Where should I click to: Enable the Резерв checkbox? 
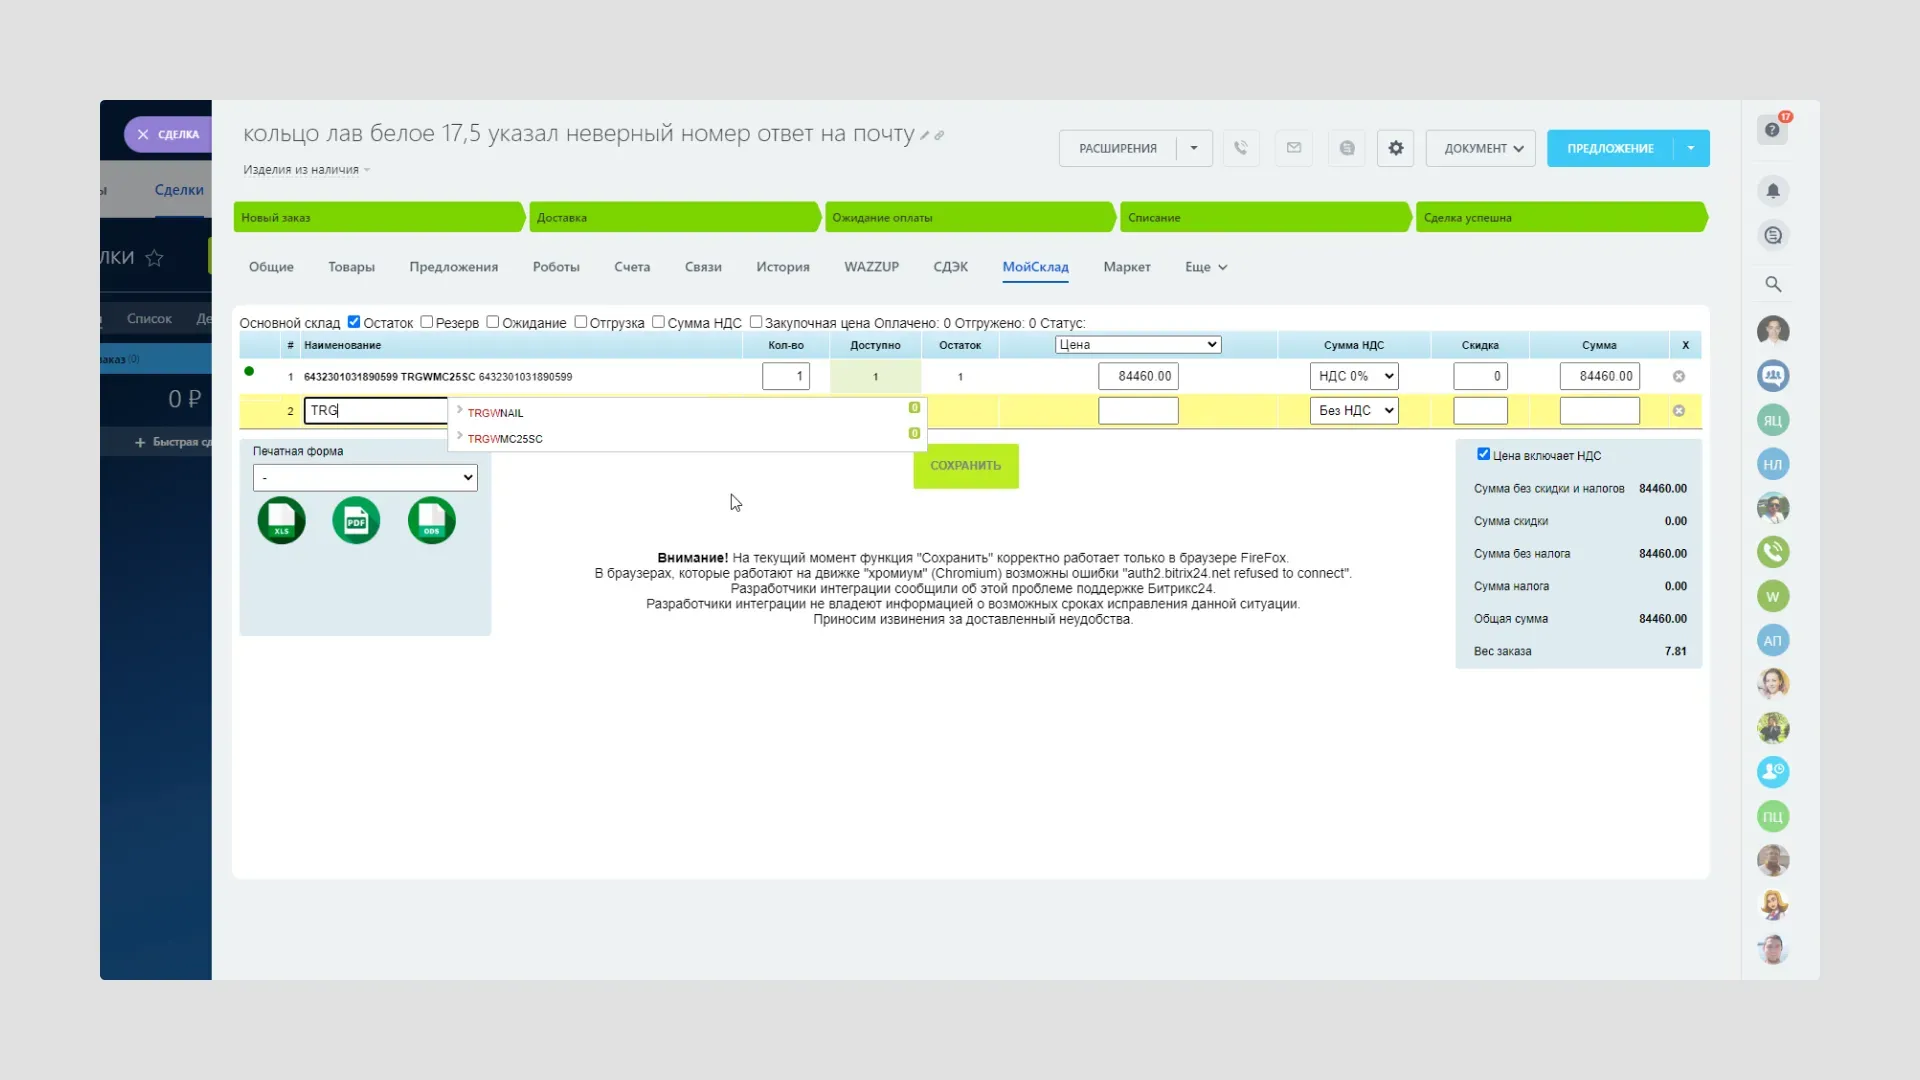tap(427, 322)
